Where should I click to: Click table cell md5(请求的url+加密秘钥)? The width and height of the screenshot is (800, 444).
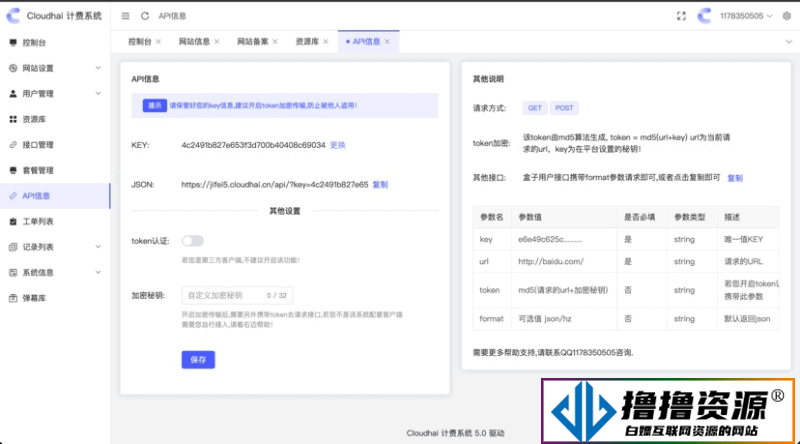pyautogui.click(x=563, y=290)
